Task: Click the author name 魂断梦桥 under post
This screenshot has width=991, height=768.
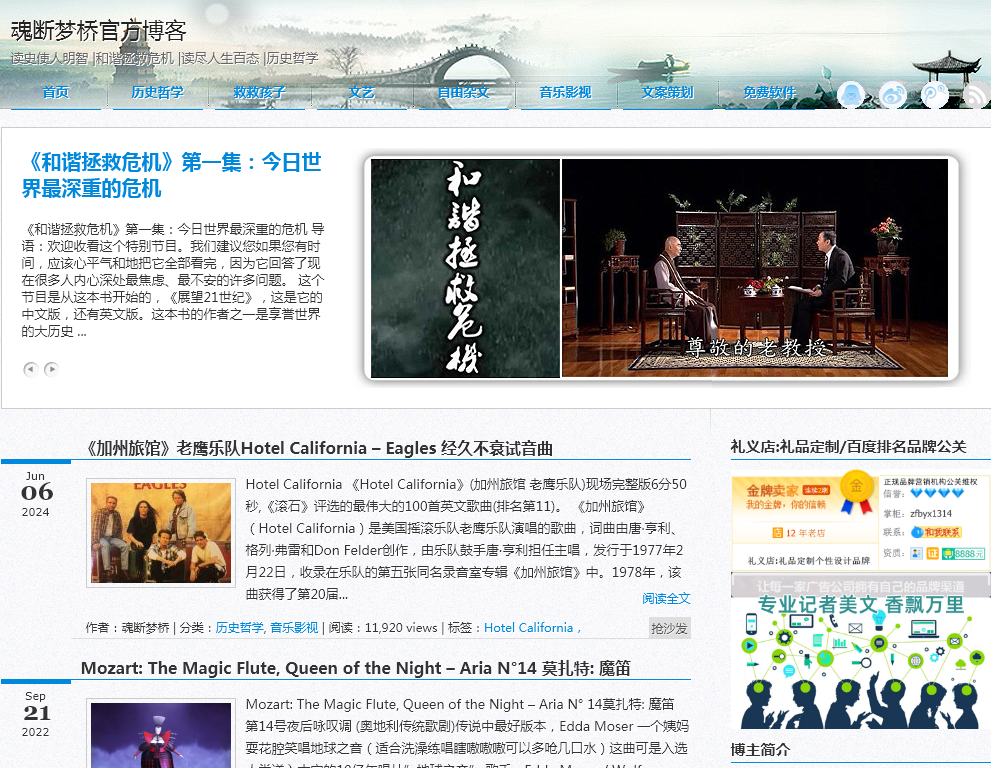Action: click(x=145, y=628)
